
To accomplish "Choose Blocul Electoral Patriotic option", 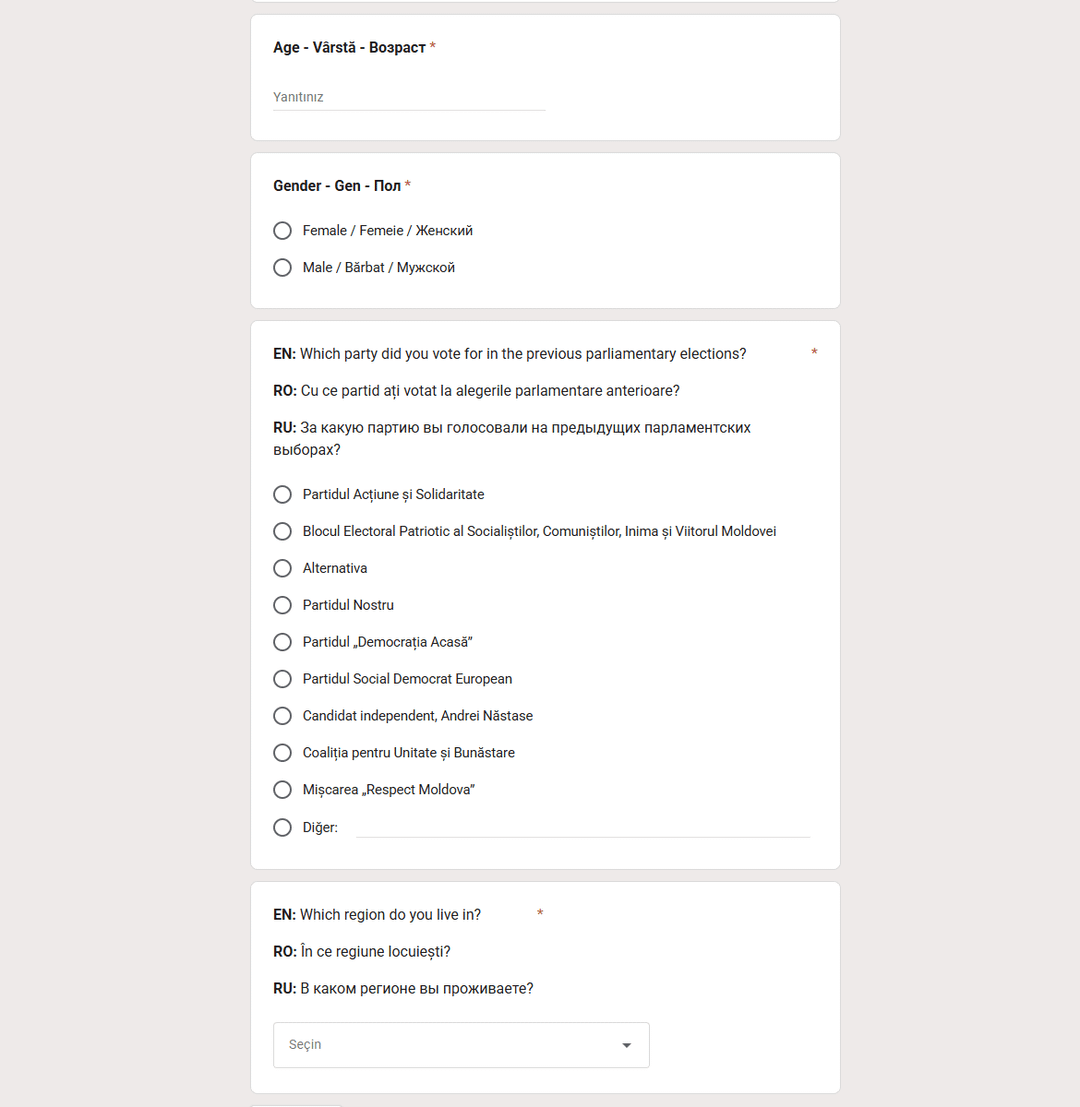I will click(x=282, y=532).
